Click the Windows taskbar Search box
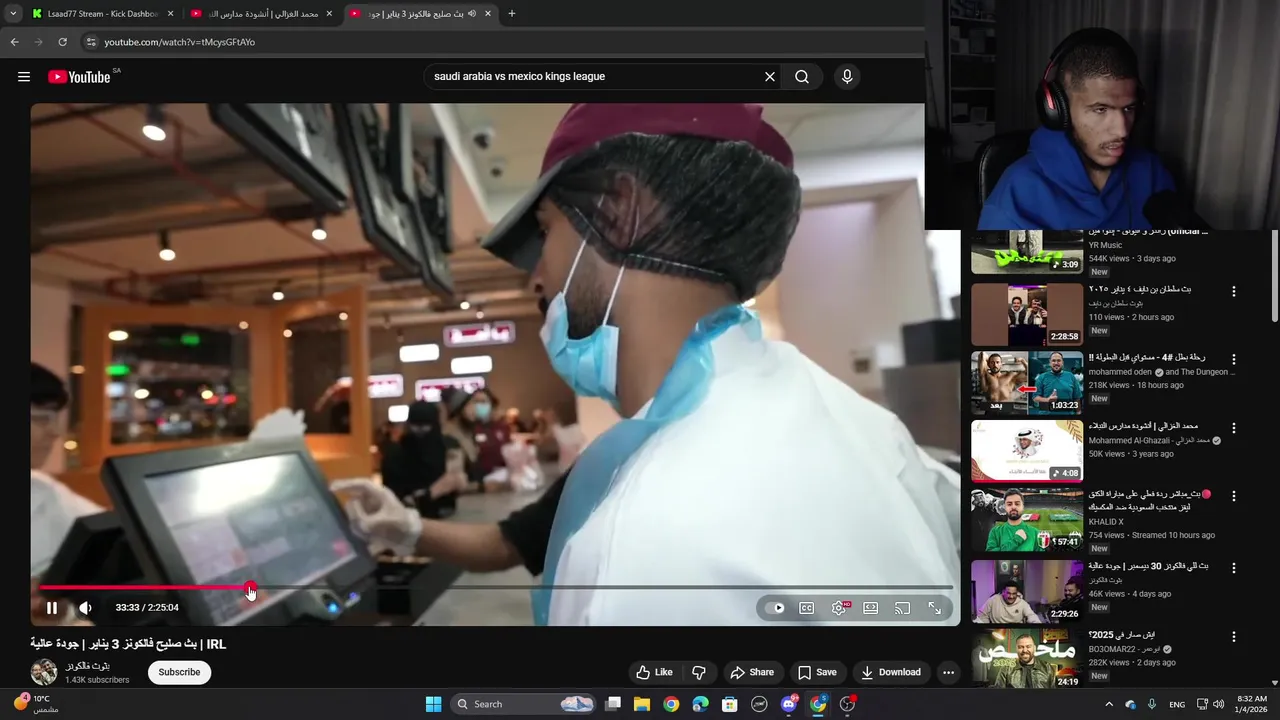The height and width of the screenshot is (720, 1280). [x=526, y=704]
